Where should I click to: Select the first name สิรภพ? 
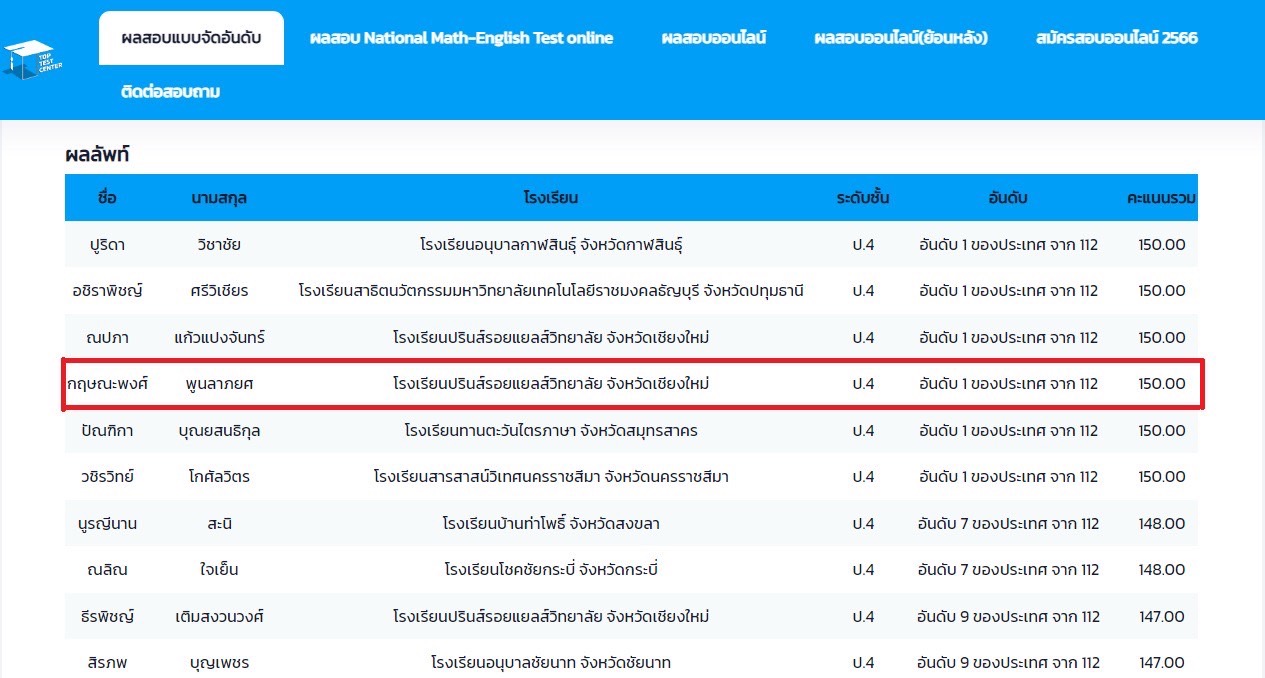pos(107,662)
